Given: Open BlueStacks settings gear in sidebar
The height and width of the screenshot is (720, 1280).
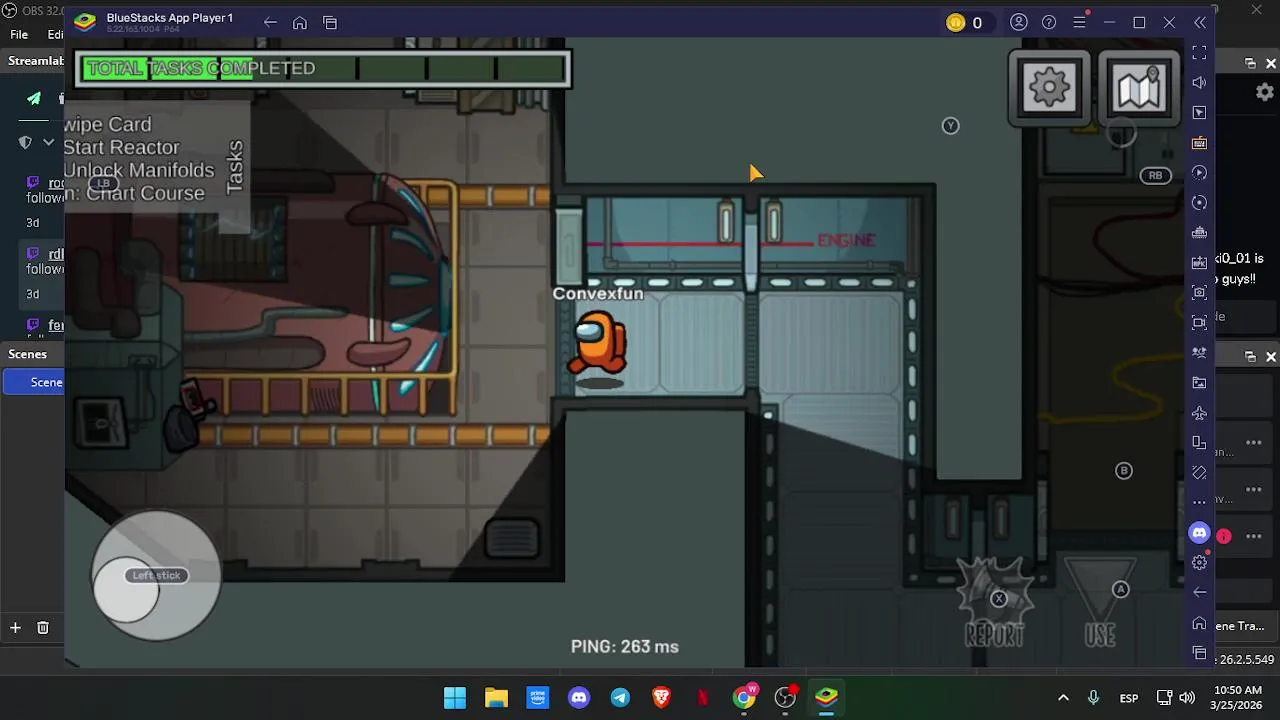Looking at the screenshot, I should (1200, 563).
